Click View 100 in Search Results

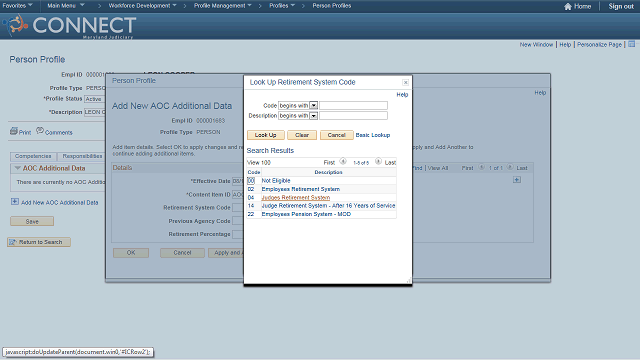[259, 162]
